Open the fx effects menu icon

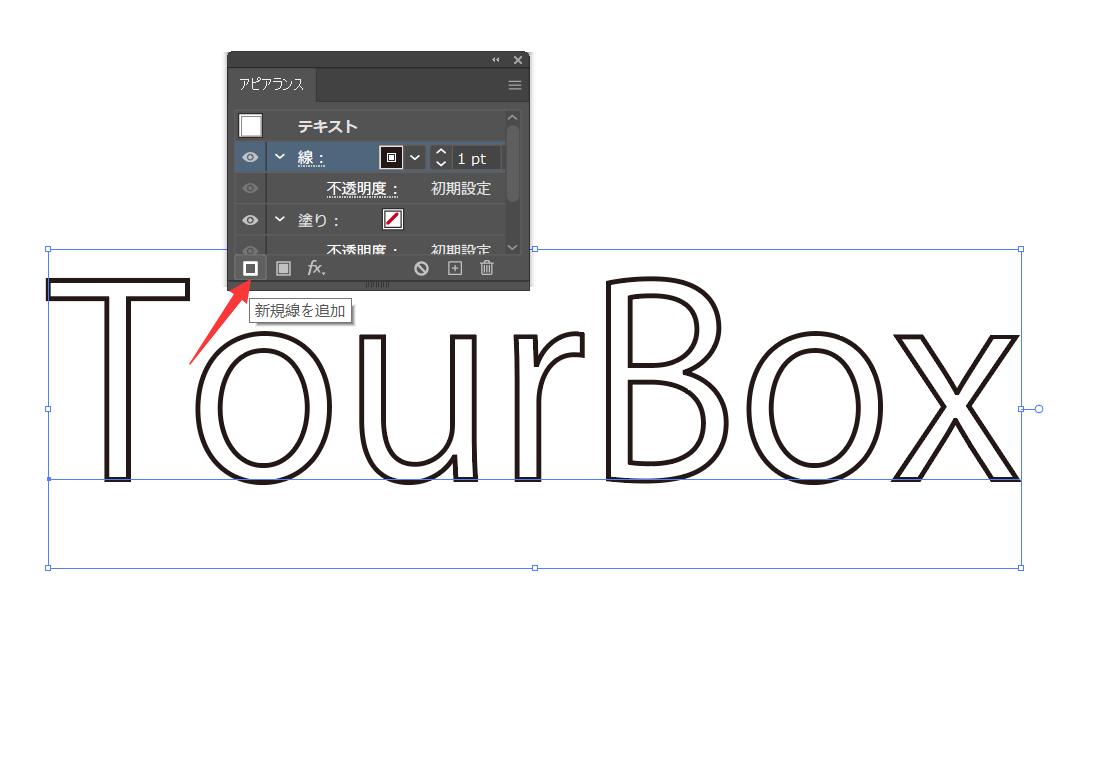tap(317, 269)
